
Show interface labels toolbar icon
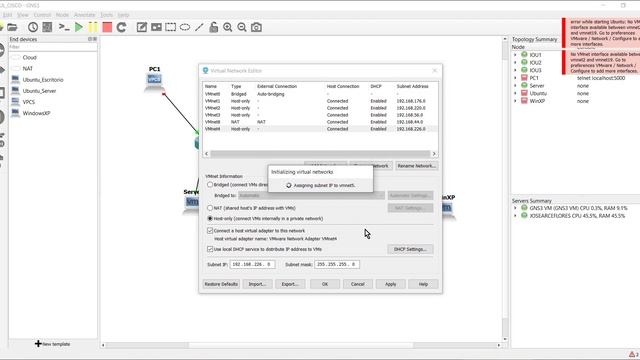pyautogui.click(x=47, y=27)
